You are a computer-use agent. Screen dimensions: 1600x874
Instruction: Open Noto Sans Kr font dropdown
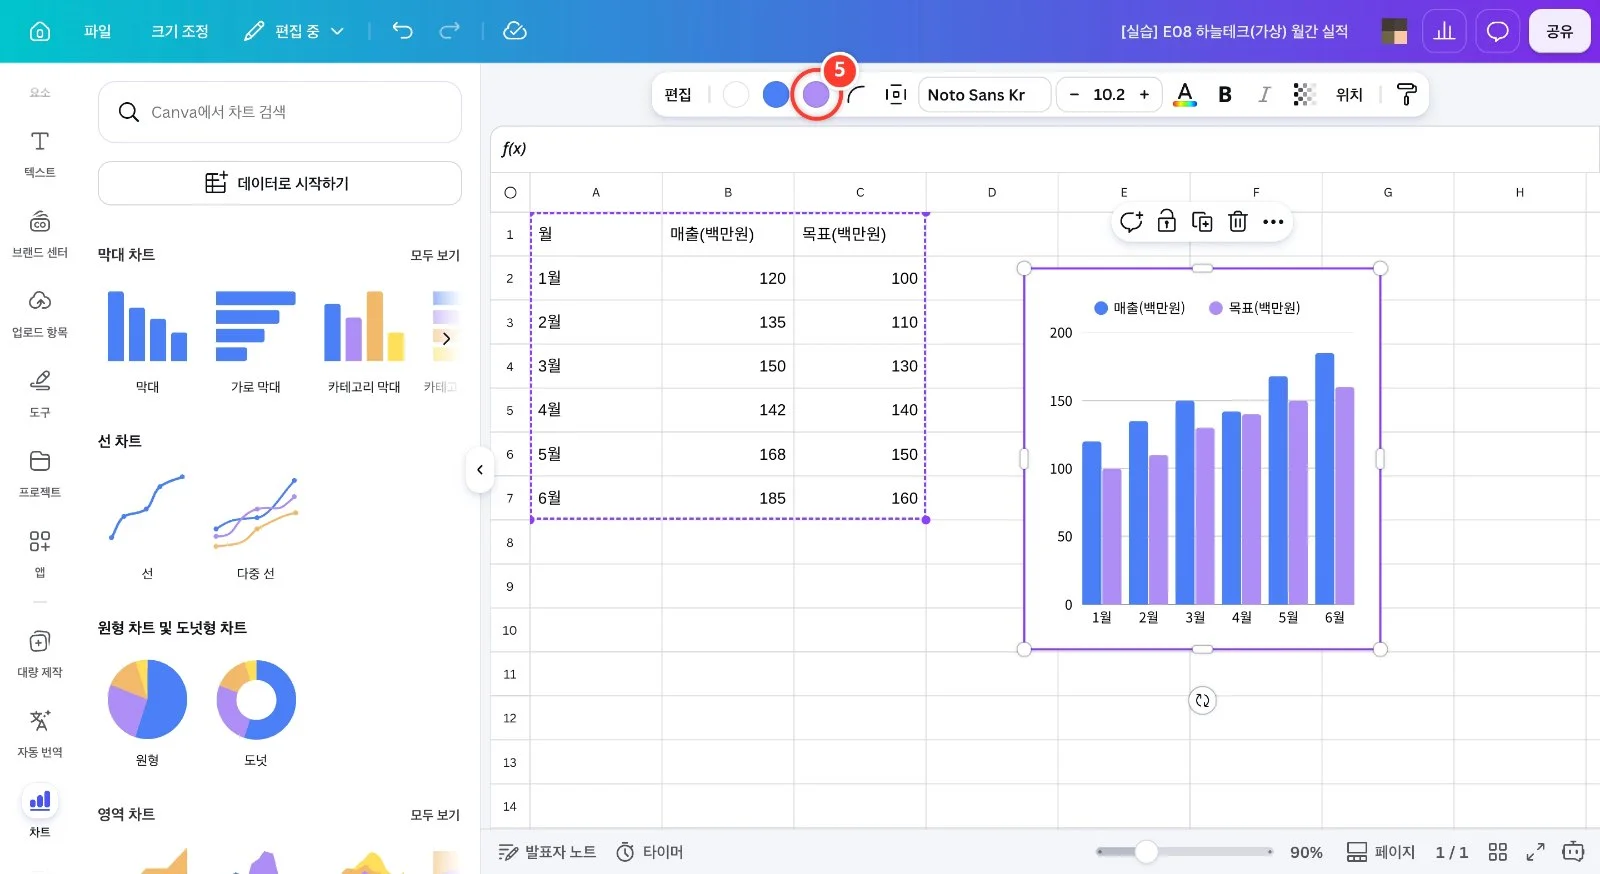[x=984, y=94]
